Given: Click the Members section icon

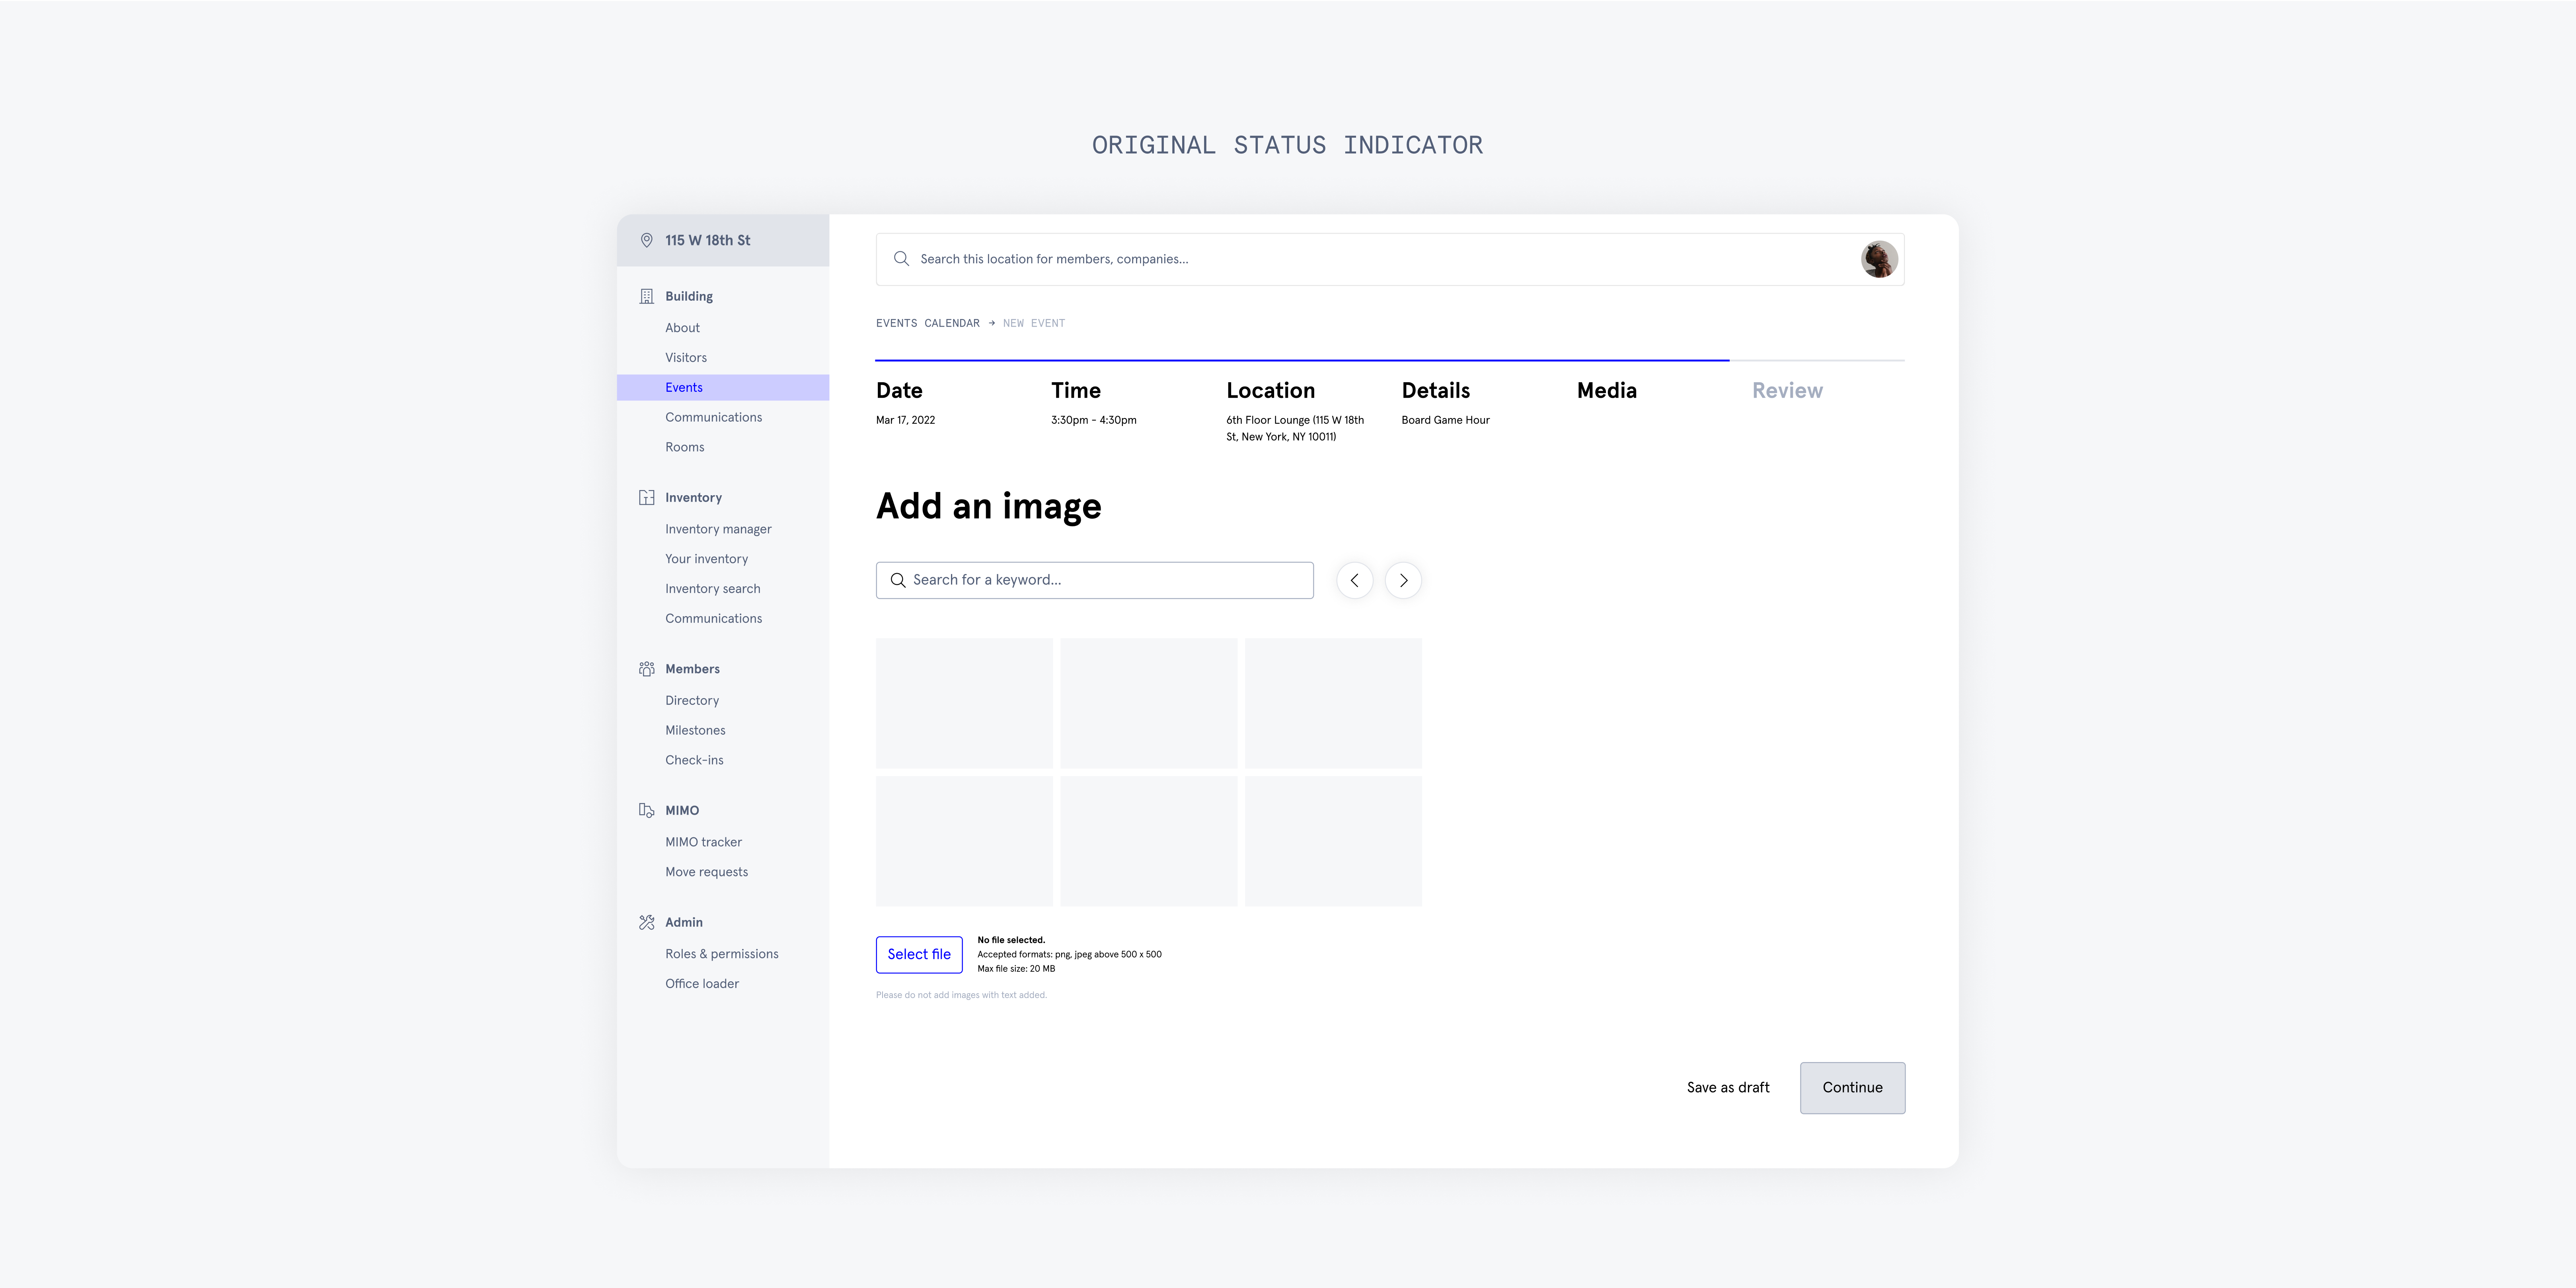Looking at the screenshot, I should (x=646, y=669).
